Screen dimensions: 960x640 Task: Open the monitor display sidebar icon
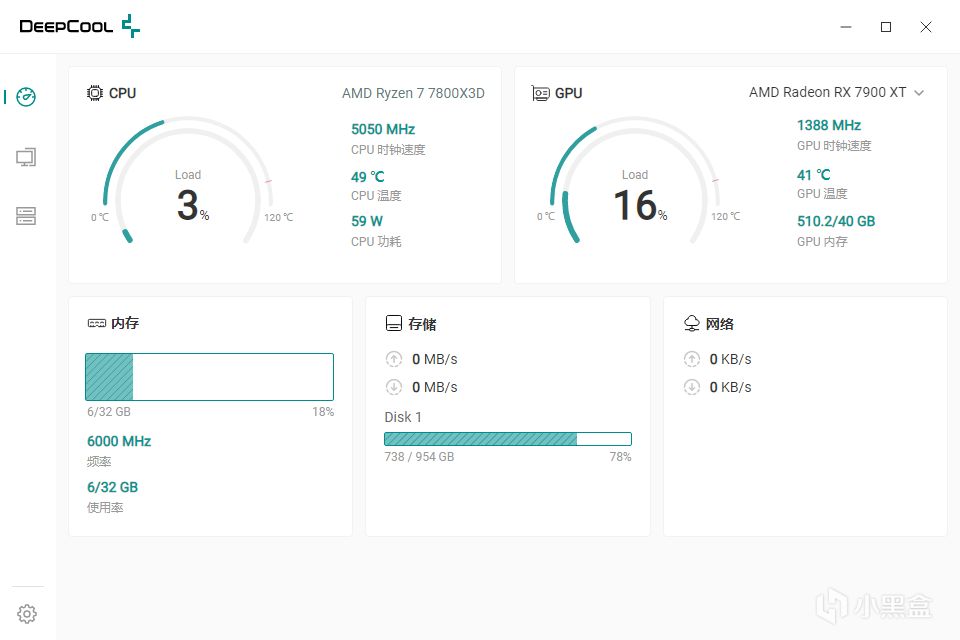(x=26, y=157)
